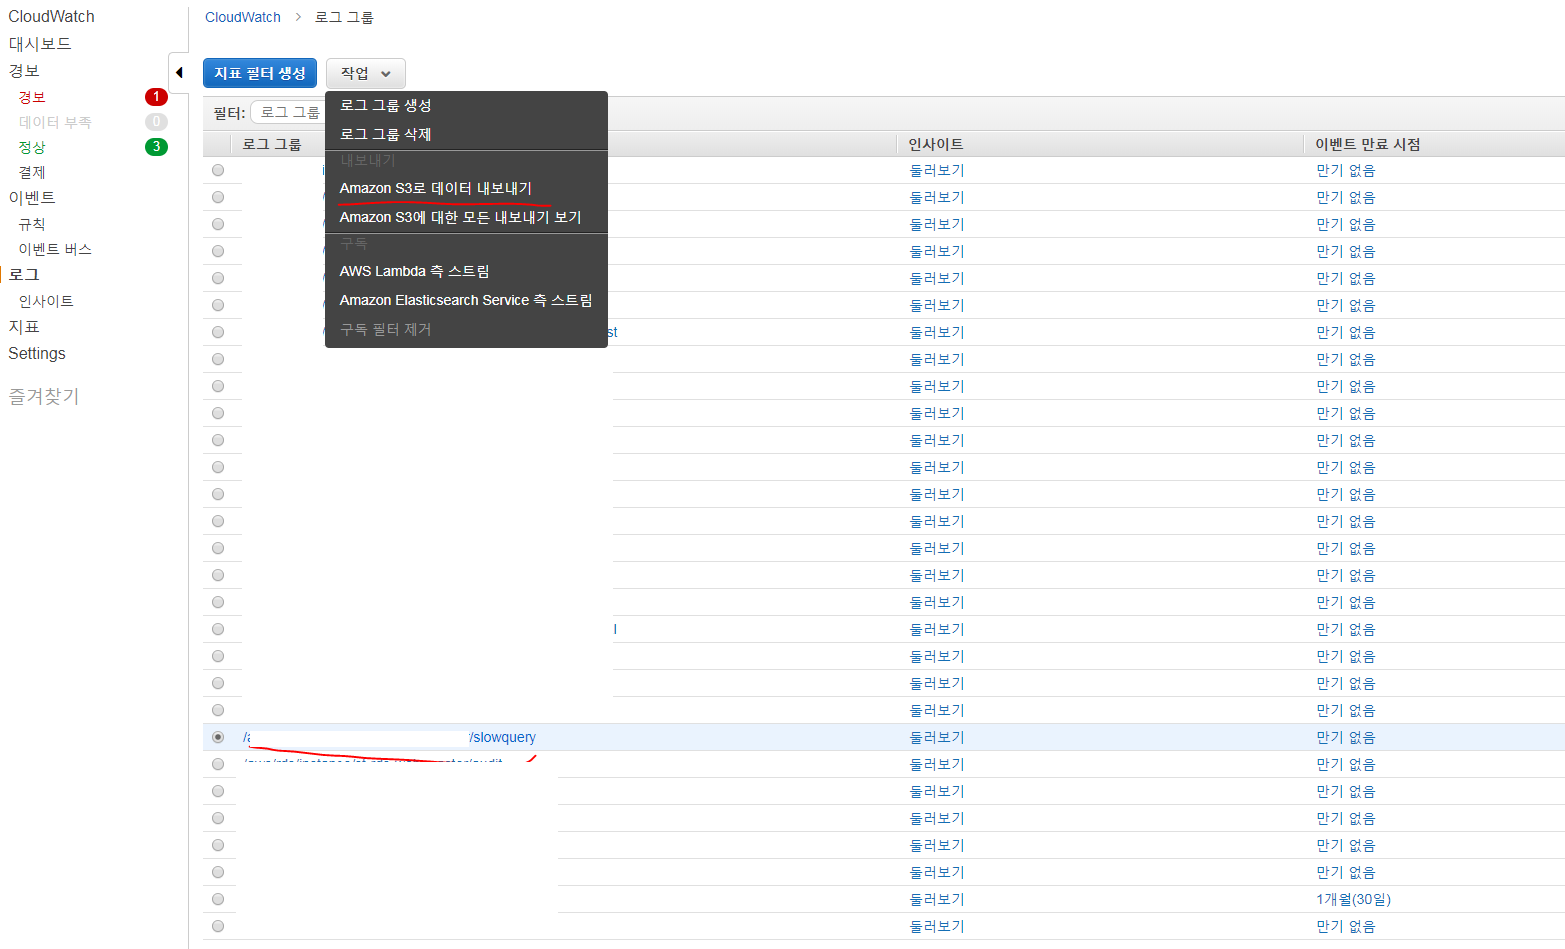
Task: Open CloudWatch home in the sidebar
Action: click(52, 16)
